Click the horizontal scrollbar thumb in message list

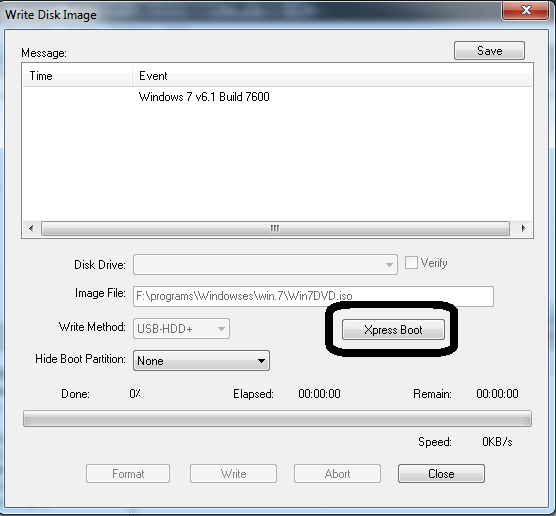click(275, 228)
